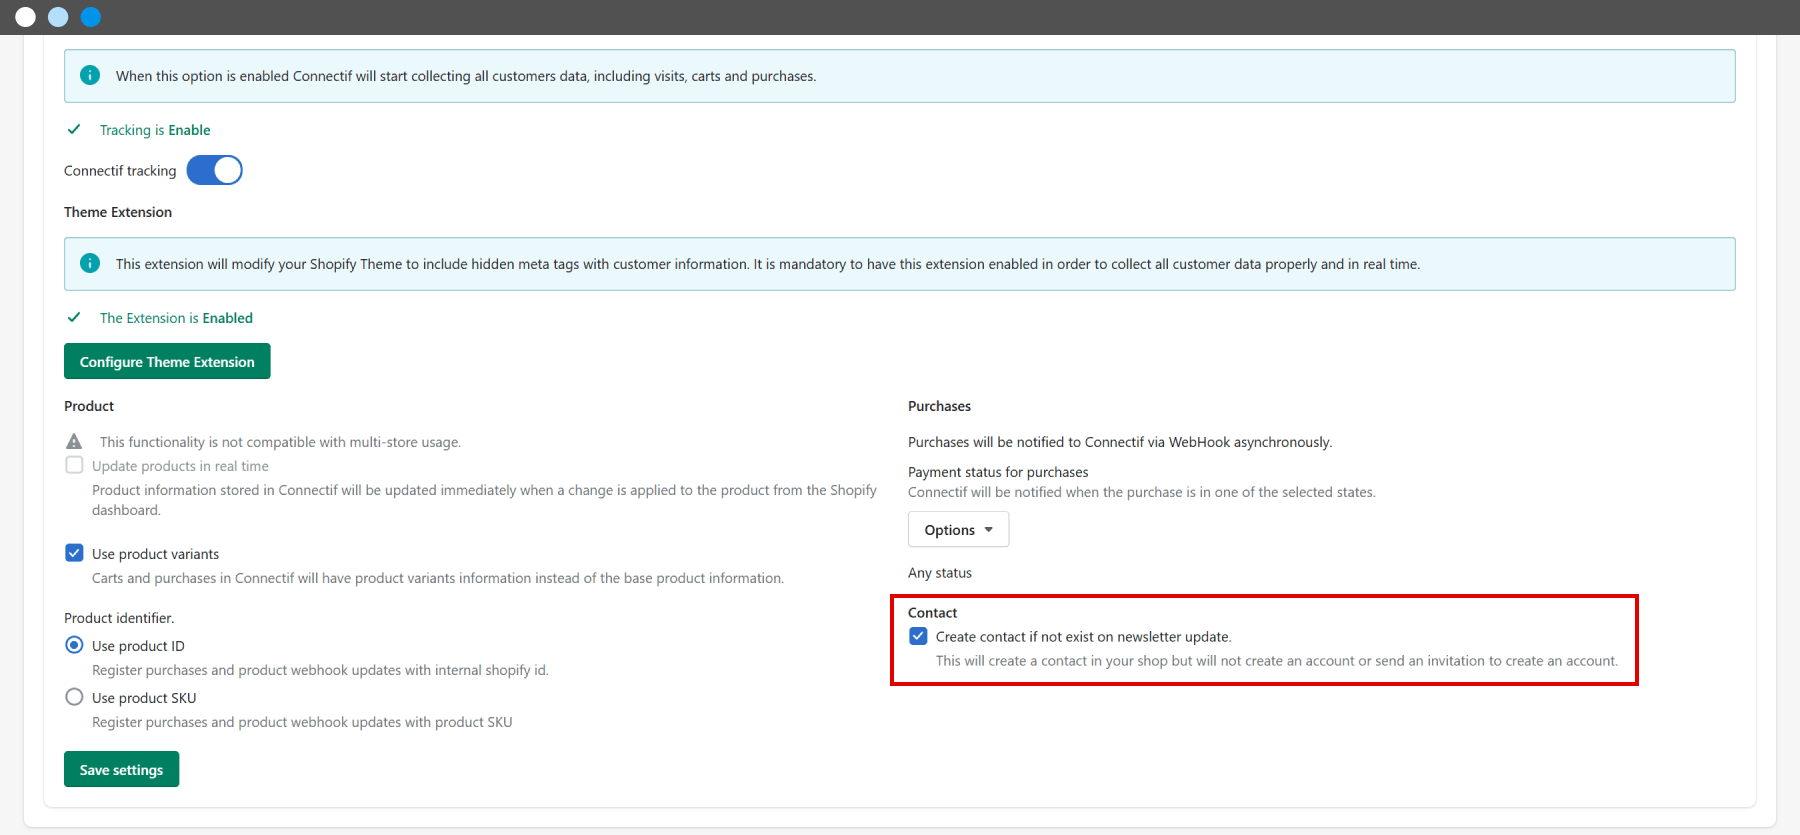Click the info icon in tracking notice

pos(90,75)
